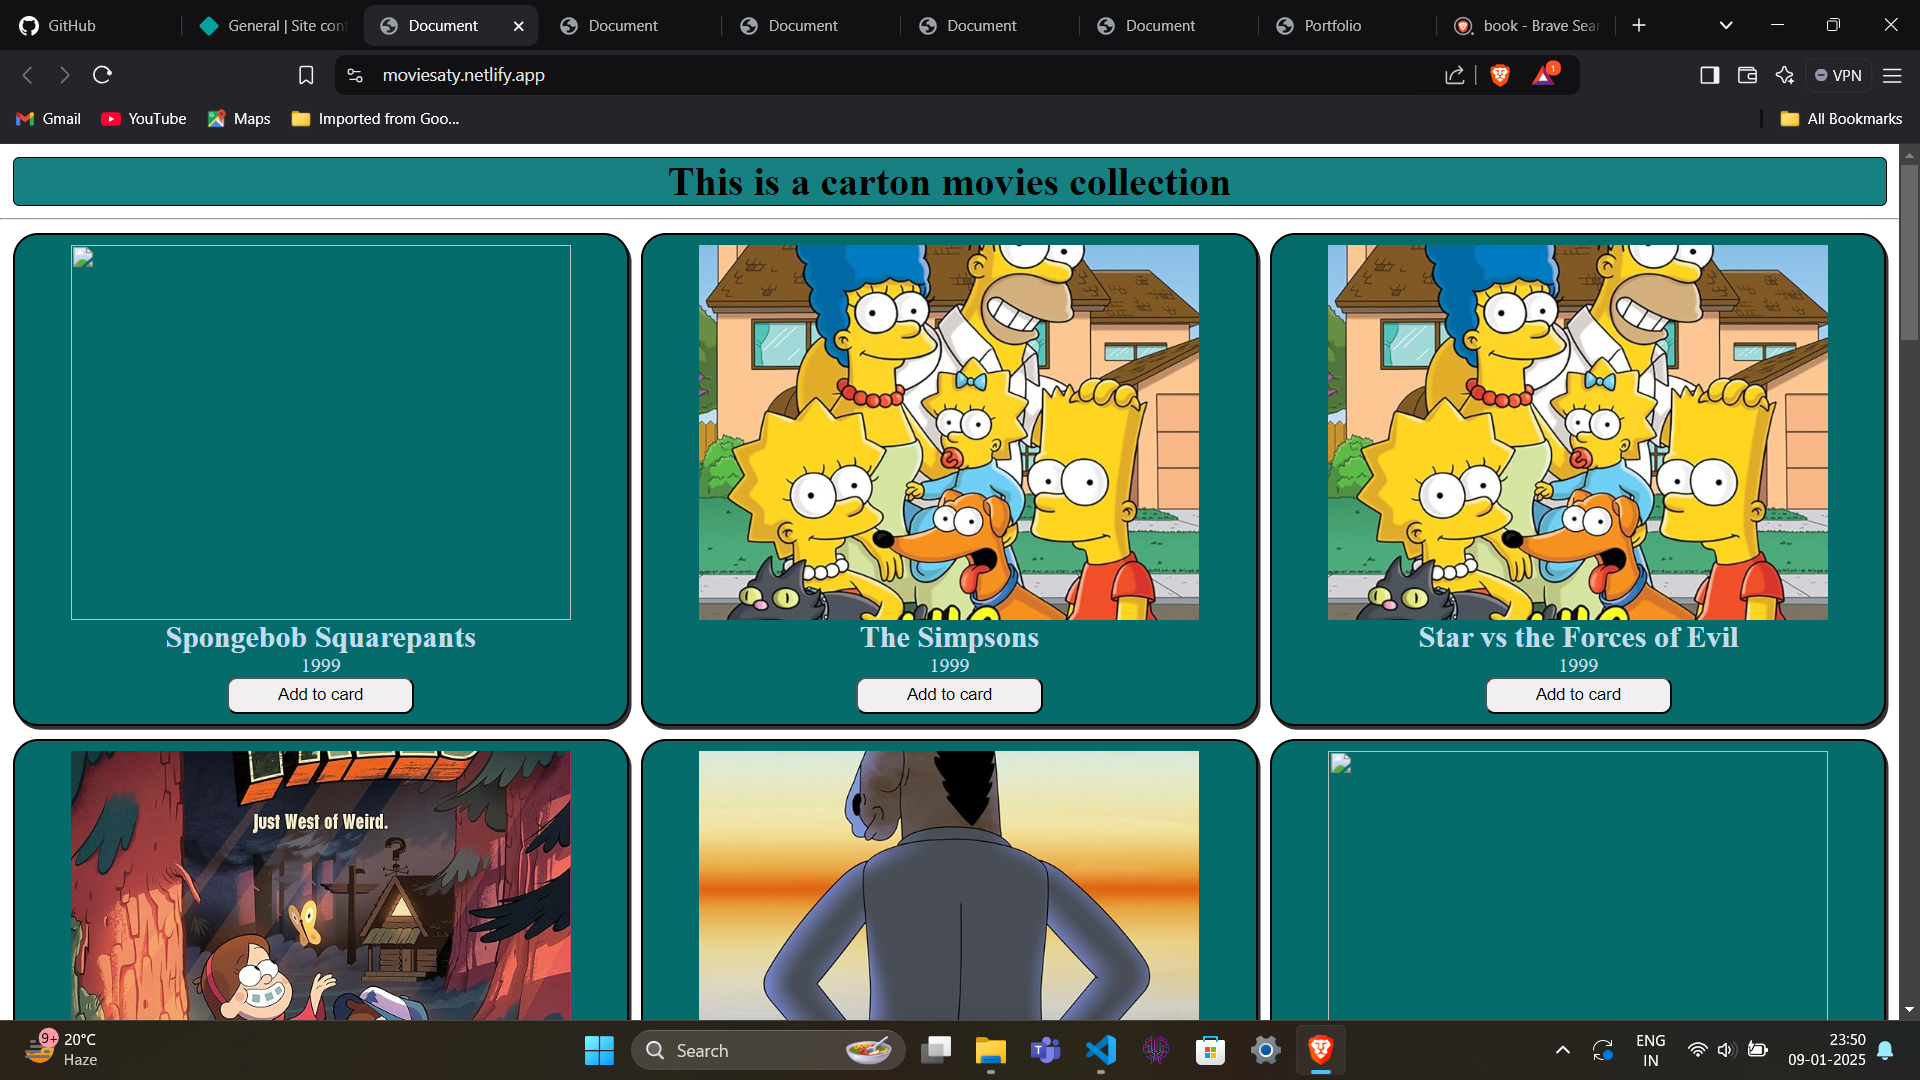Click the broken Spongebob image placeholder
The height and width of the screenshot is (1080, 1920).
pos(321,432)
